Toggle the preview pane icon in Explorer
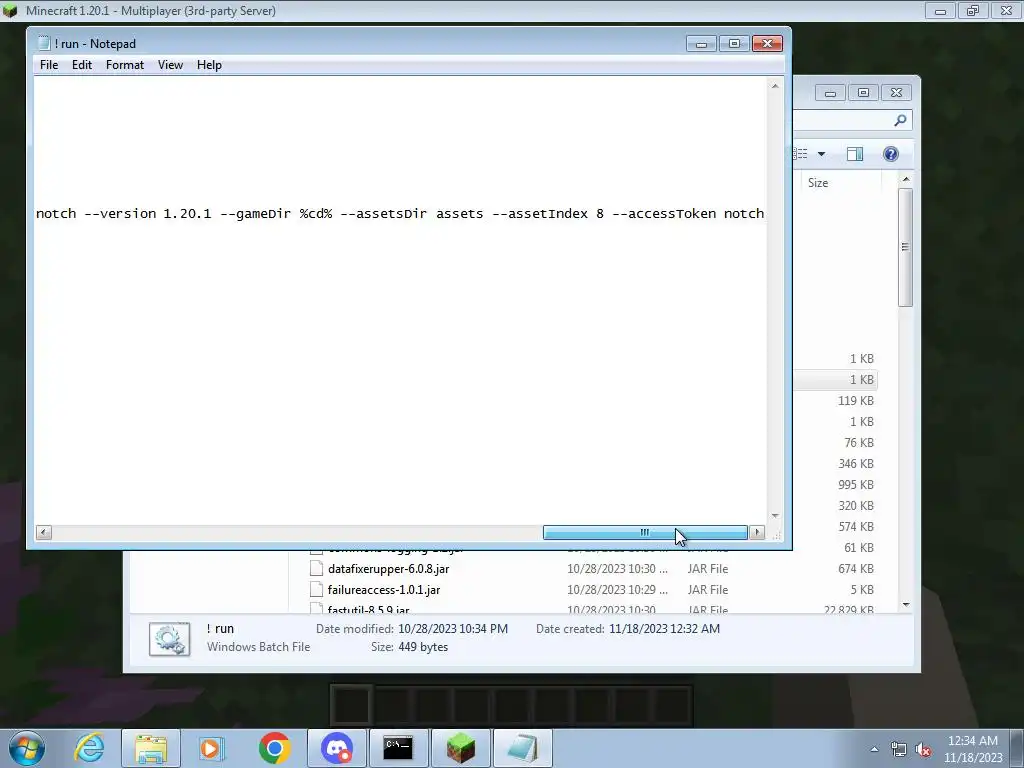The height and width of the screenshot is (768, 1024). (x=855, y=154)
